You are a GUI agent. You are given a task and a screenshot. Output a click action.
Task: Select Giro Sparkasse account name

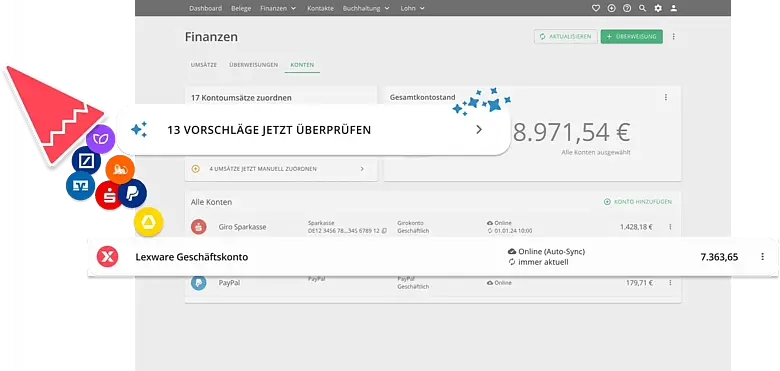(242, 227)
